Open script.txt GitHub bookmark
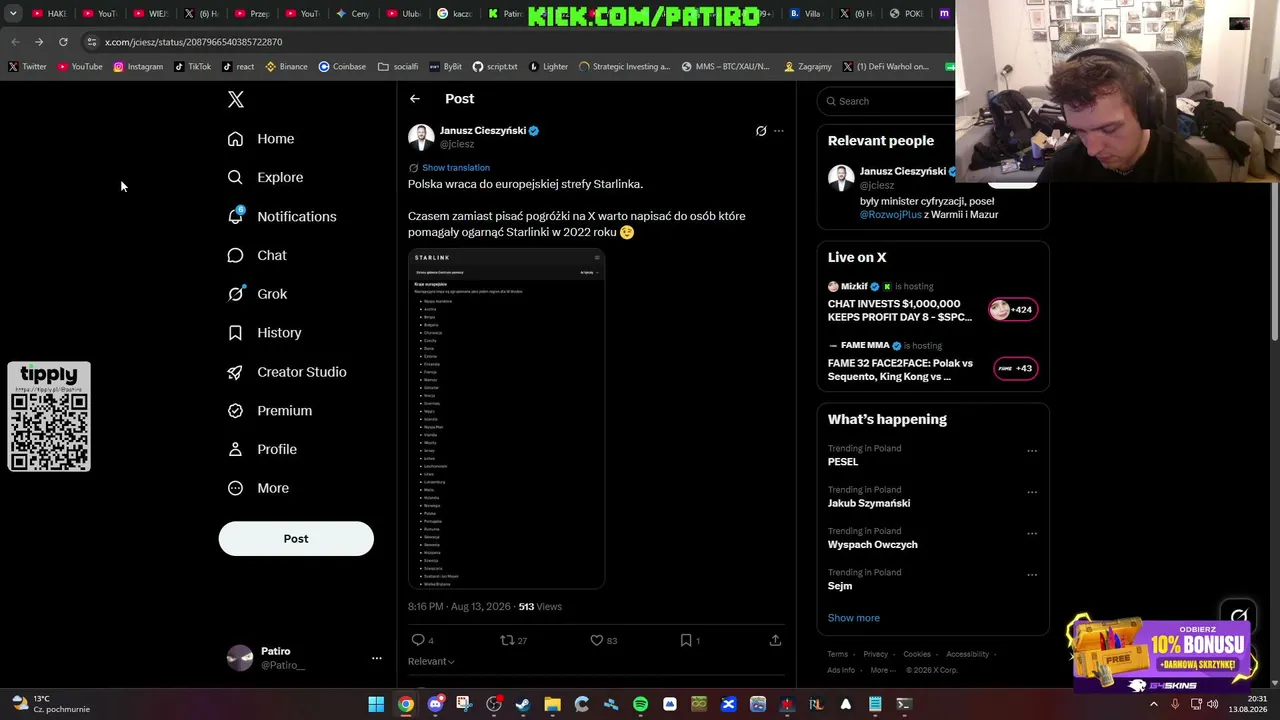The width and height of the screenshot is (1280, 720). click(495, 67)
